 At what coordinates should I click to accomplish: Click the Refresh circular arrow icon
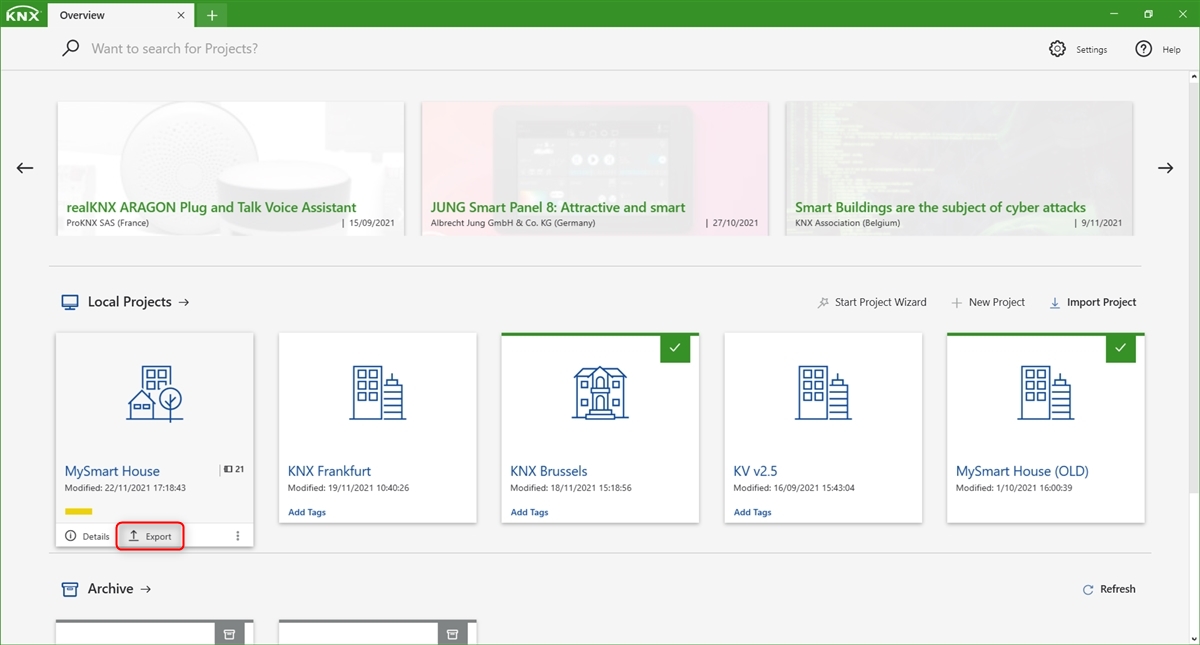tap(1088, 590)
